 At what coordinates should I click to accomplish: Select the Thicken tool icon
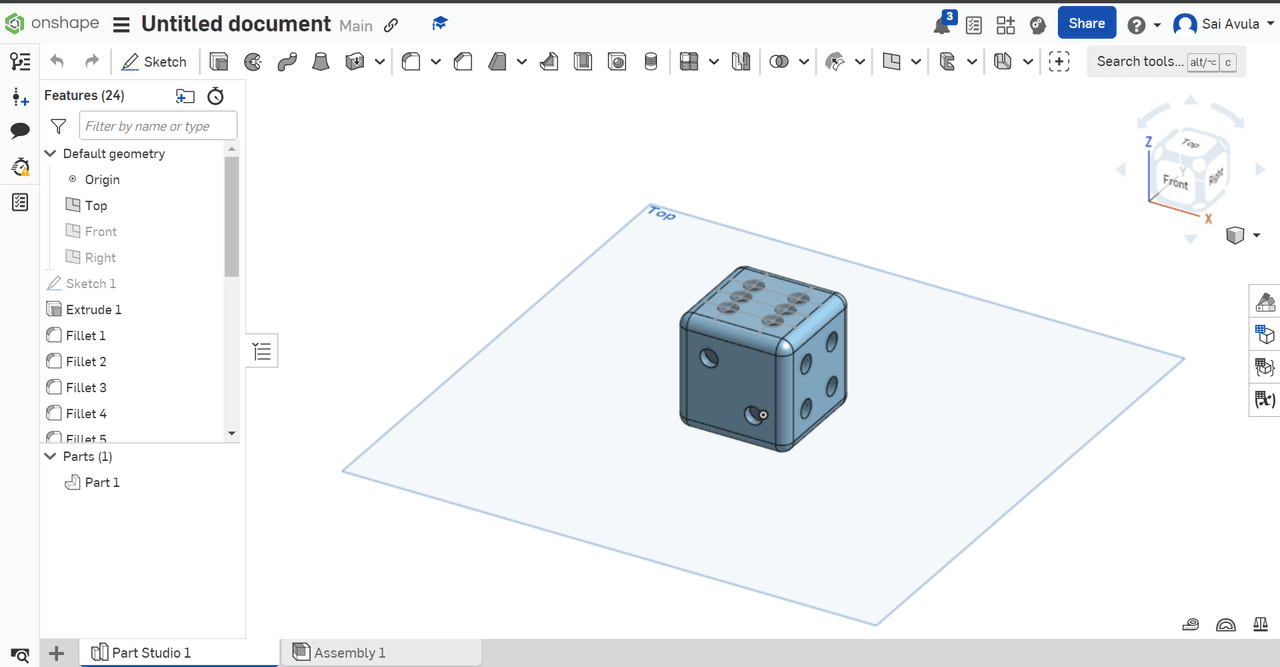point(355,62)
